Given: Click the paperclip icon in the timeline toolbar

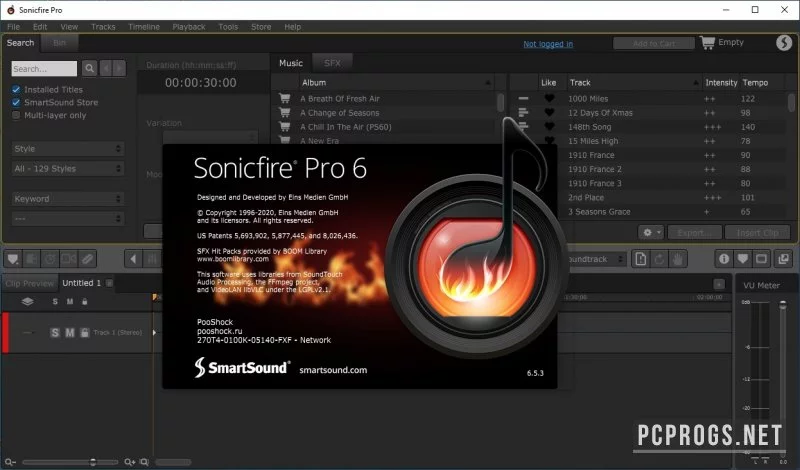Looking at the screenshot, I should (87, 259).
